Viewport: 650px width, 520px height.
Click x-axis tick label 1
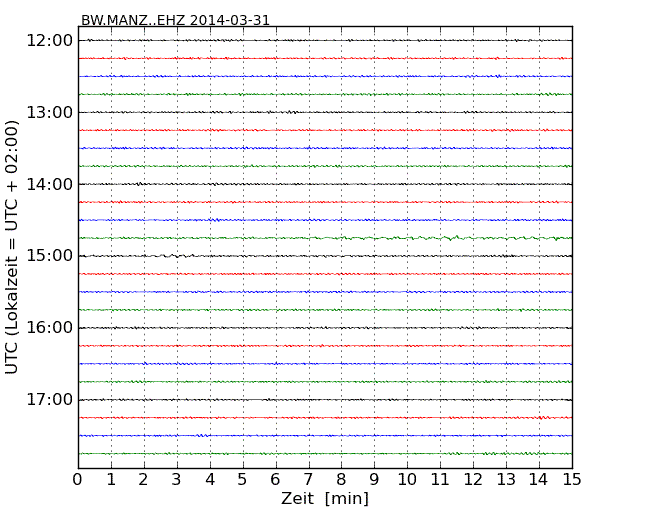pyautogui.click(x=111, y=480)
